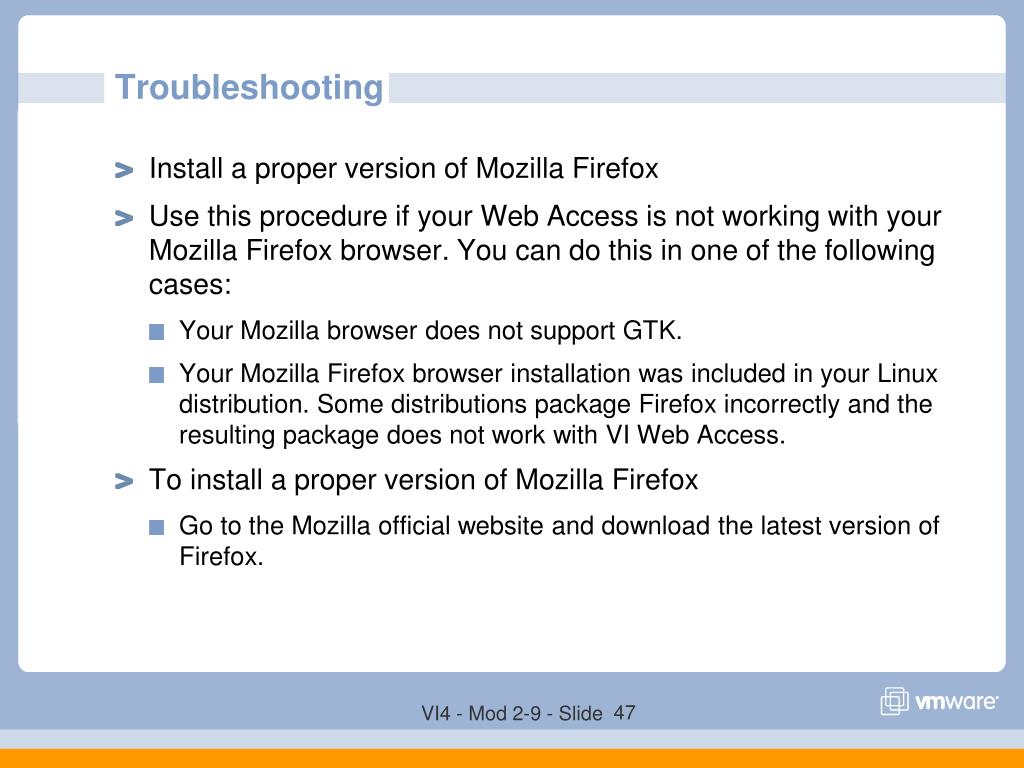This screenshot has height=768, width=1024.
Task: Click the slide number 47 in footer
Action: tap(624, 712)
